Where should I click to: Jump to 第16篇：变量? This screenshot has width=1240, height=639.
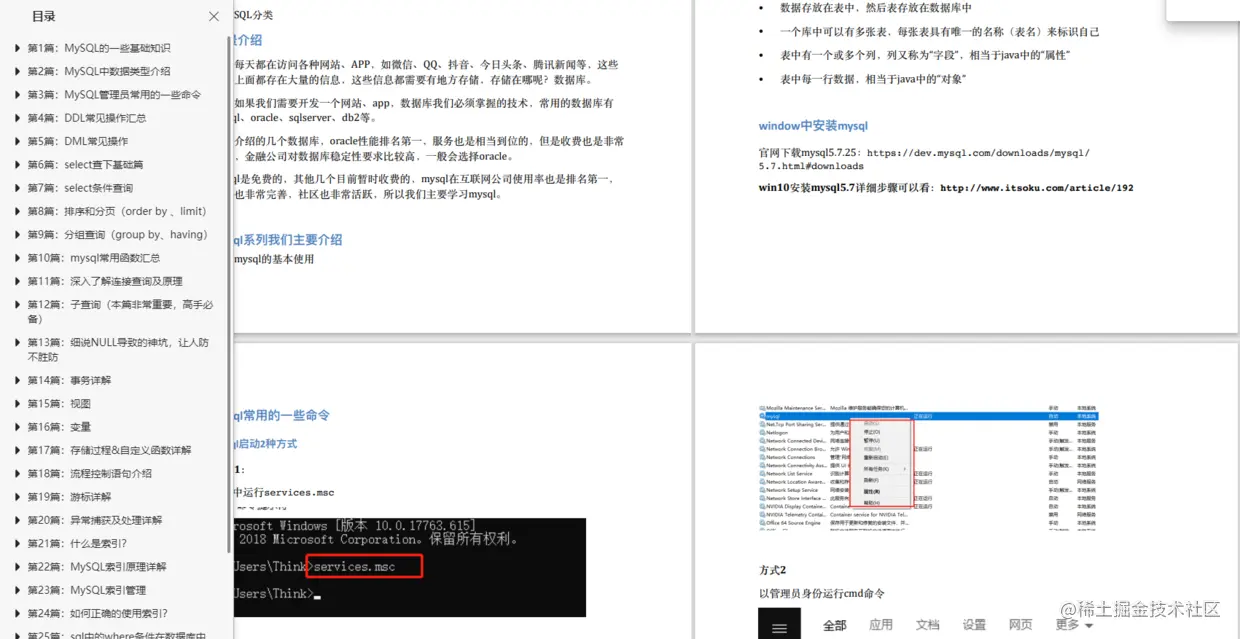point(59,427)
